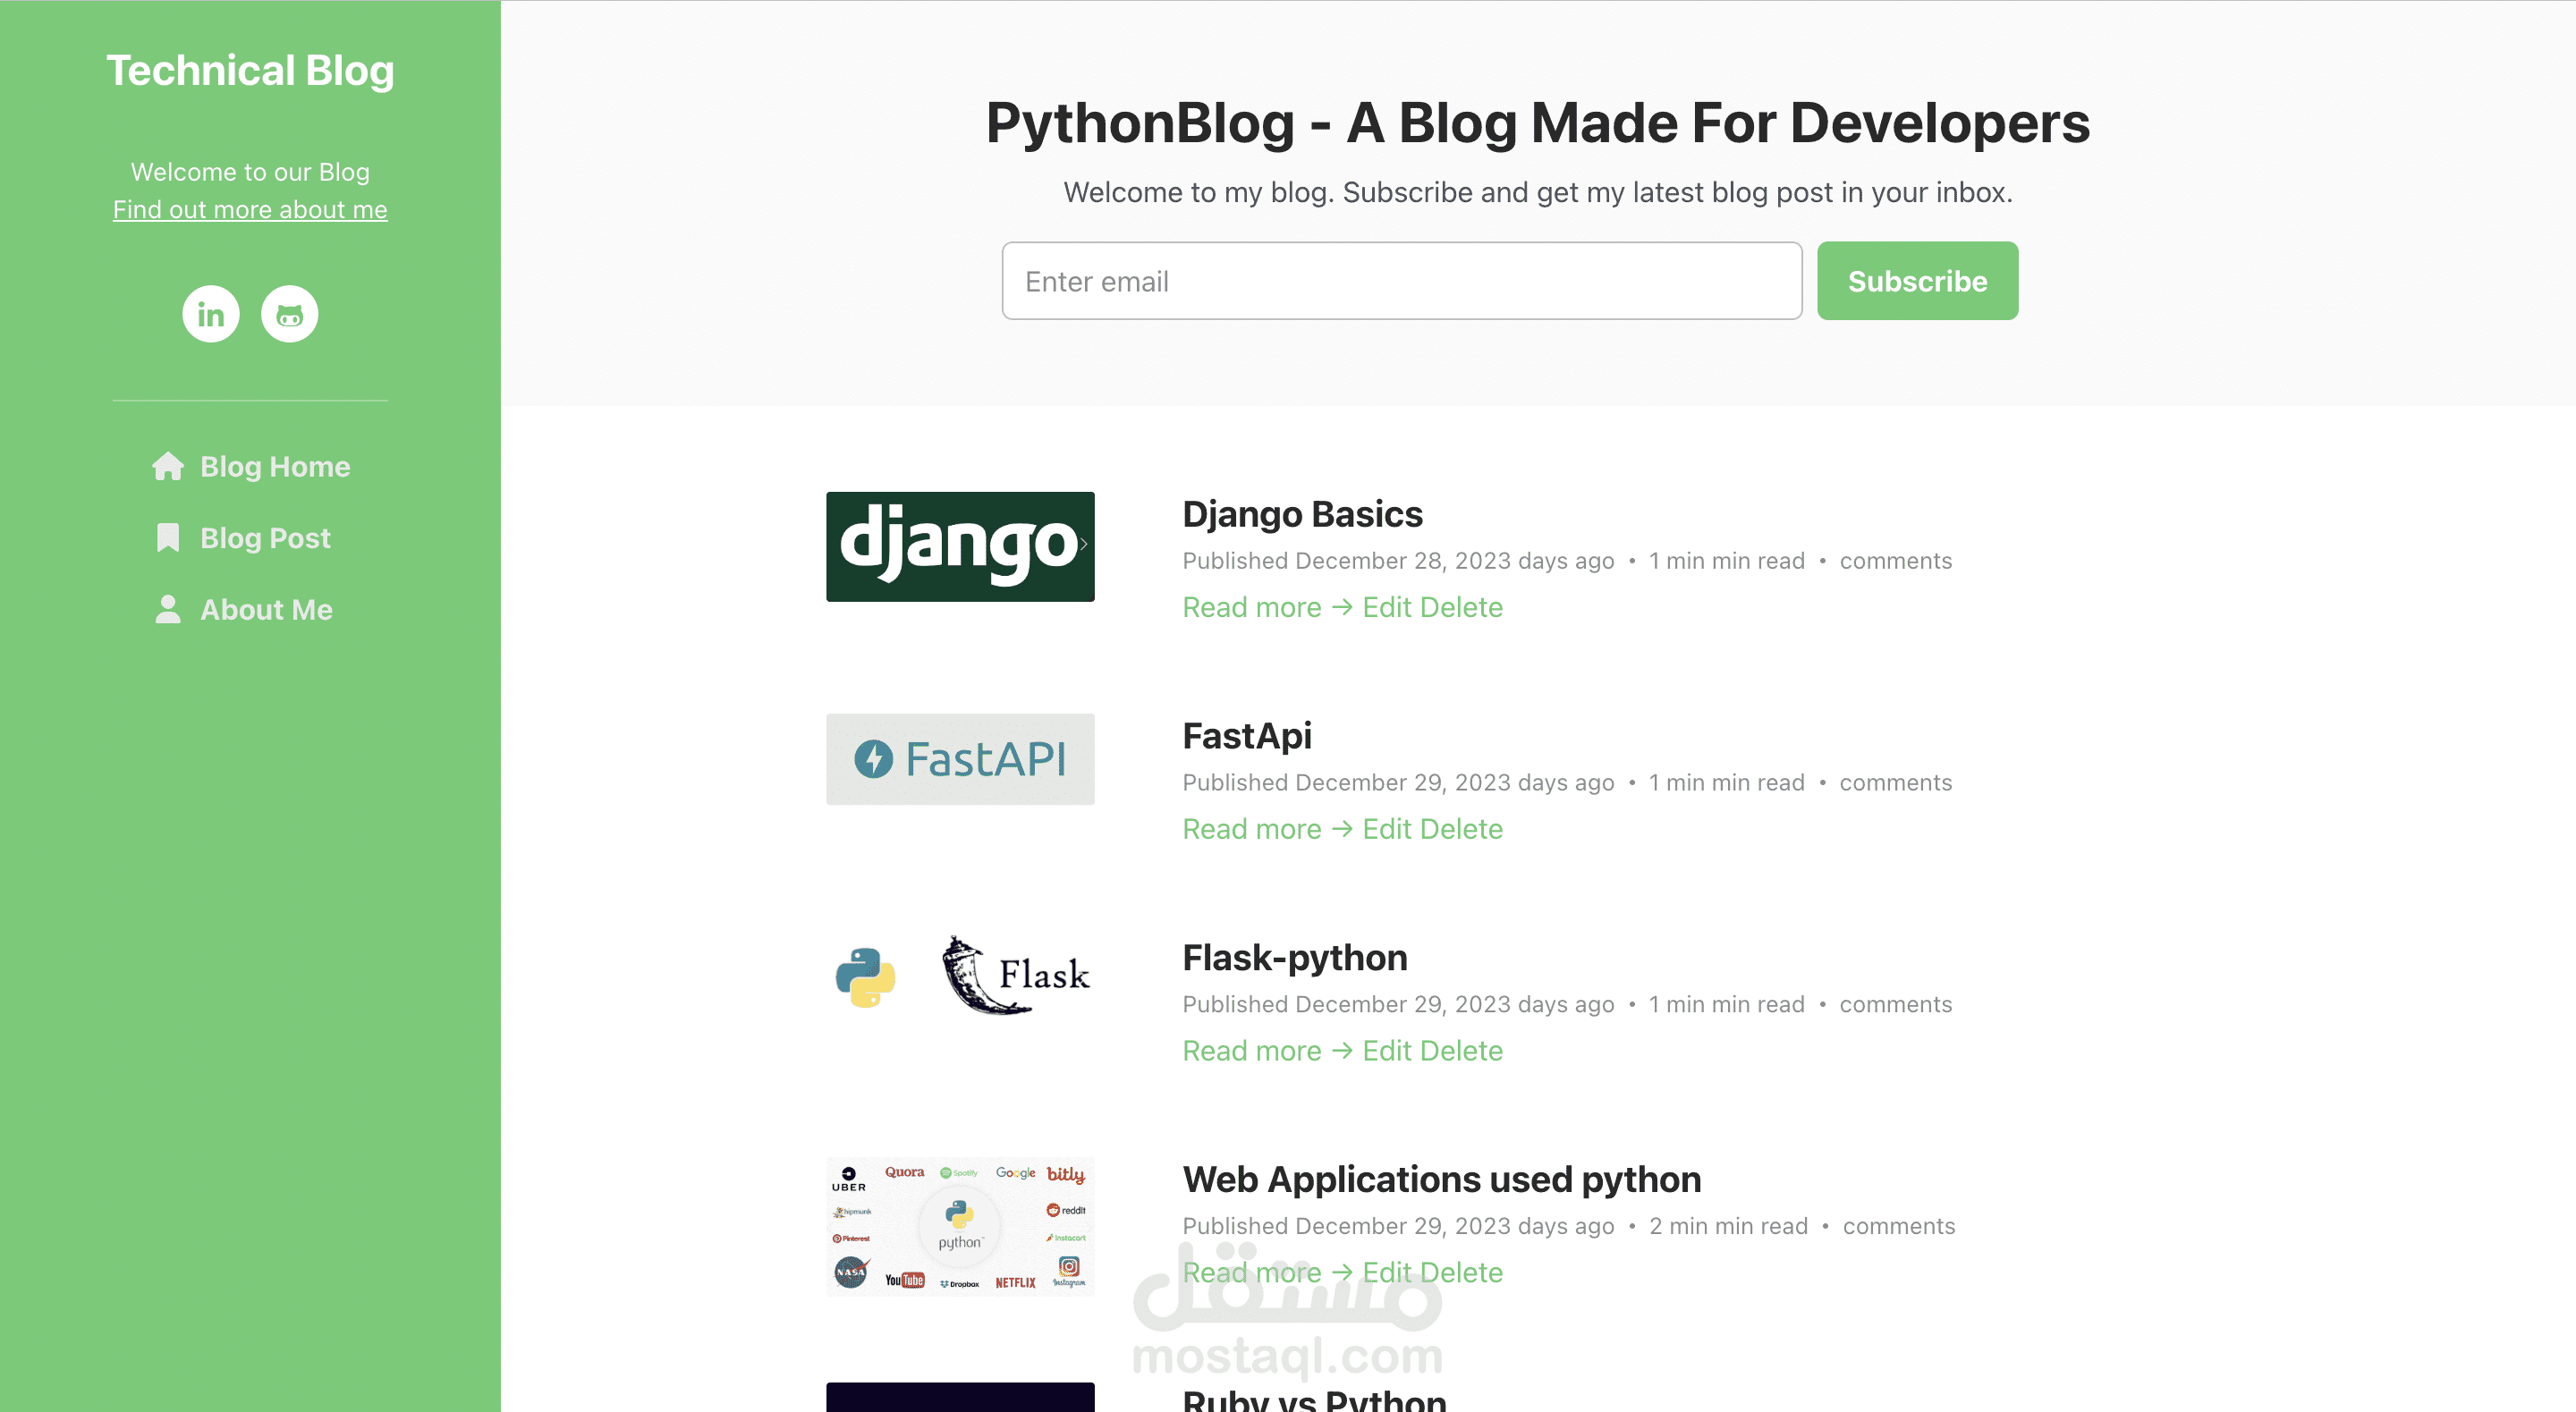Read more of Web Applications used python
This screenshot has width=2576, height=1412.
click(1267, 1273)
